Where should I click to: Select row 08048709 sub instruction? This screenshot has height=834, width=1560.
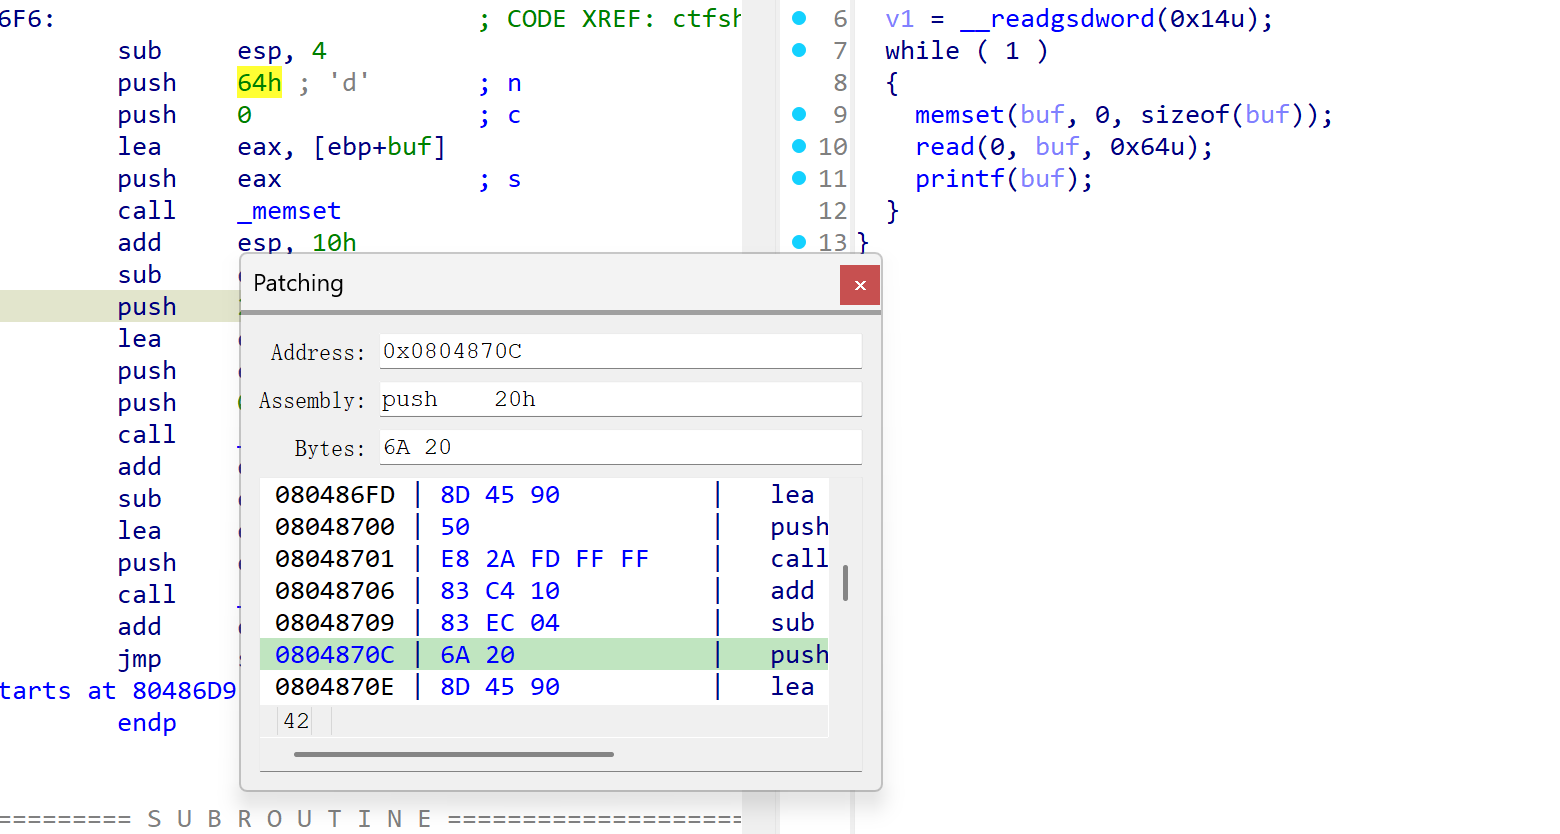click(x=540, y=623)
